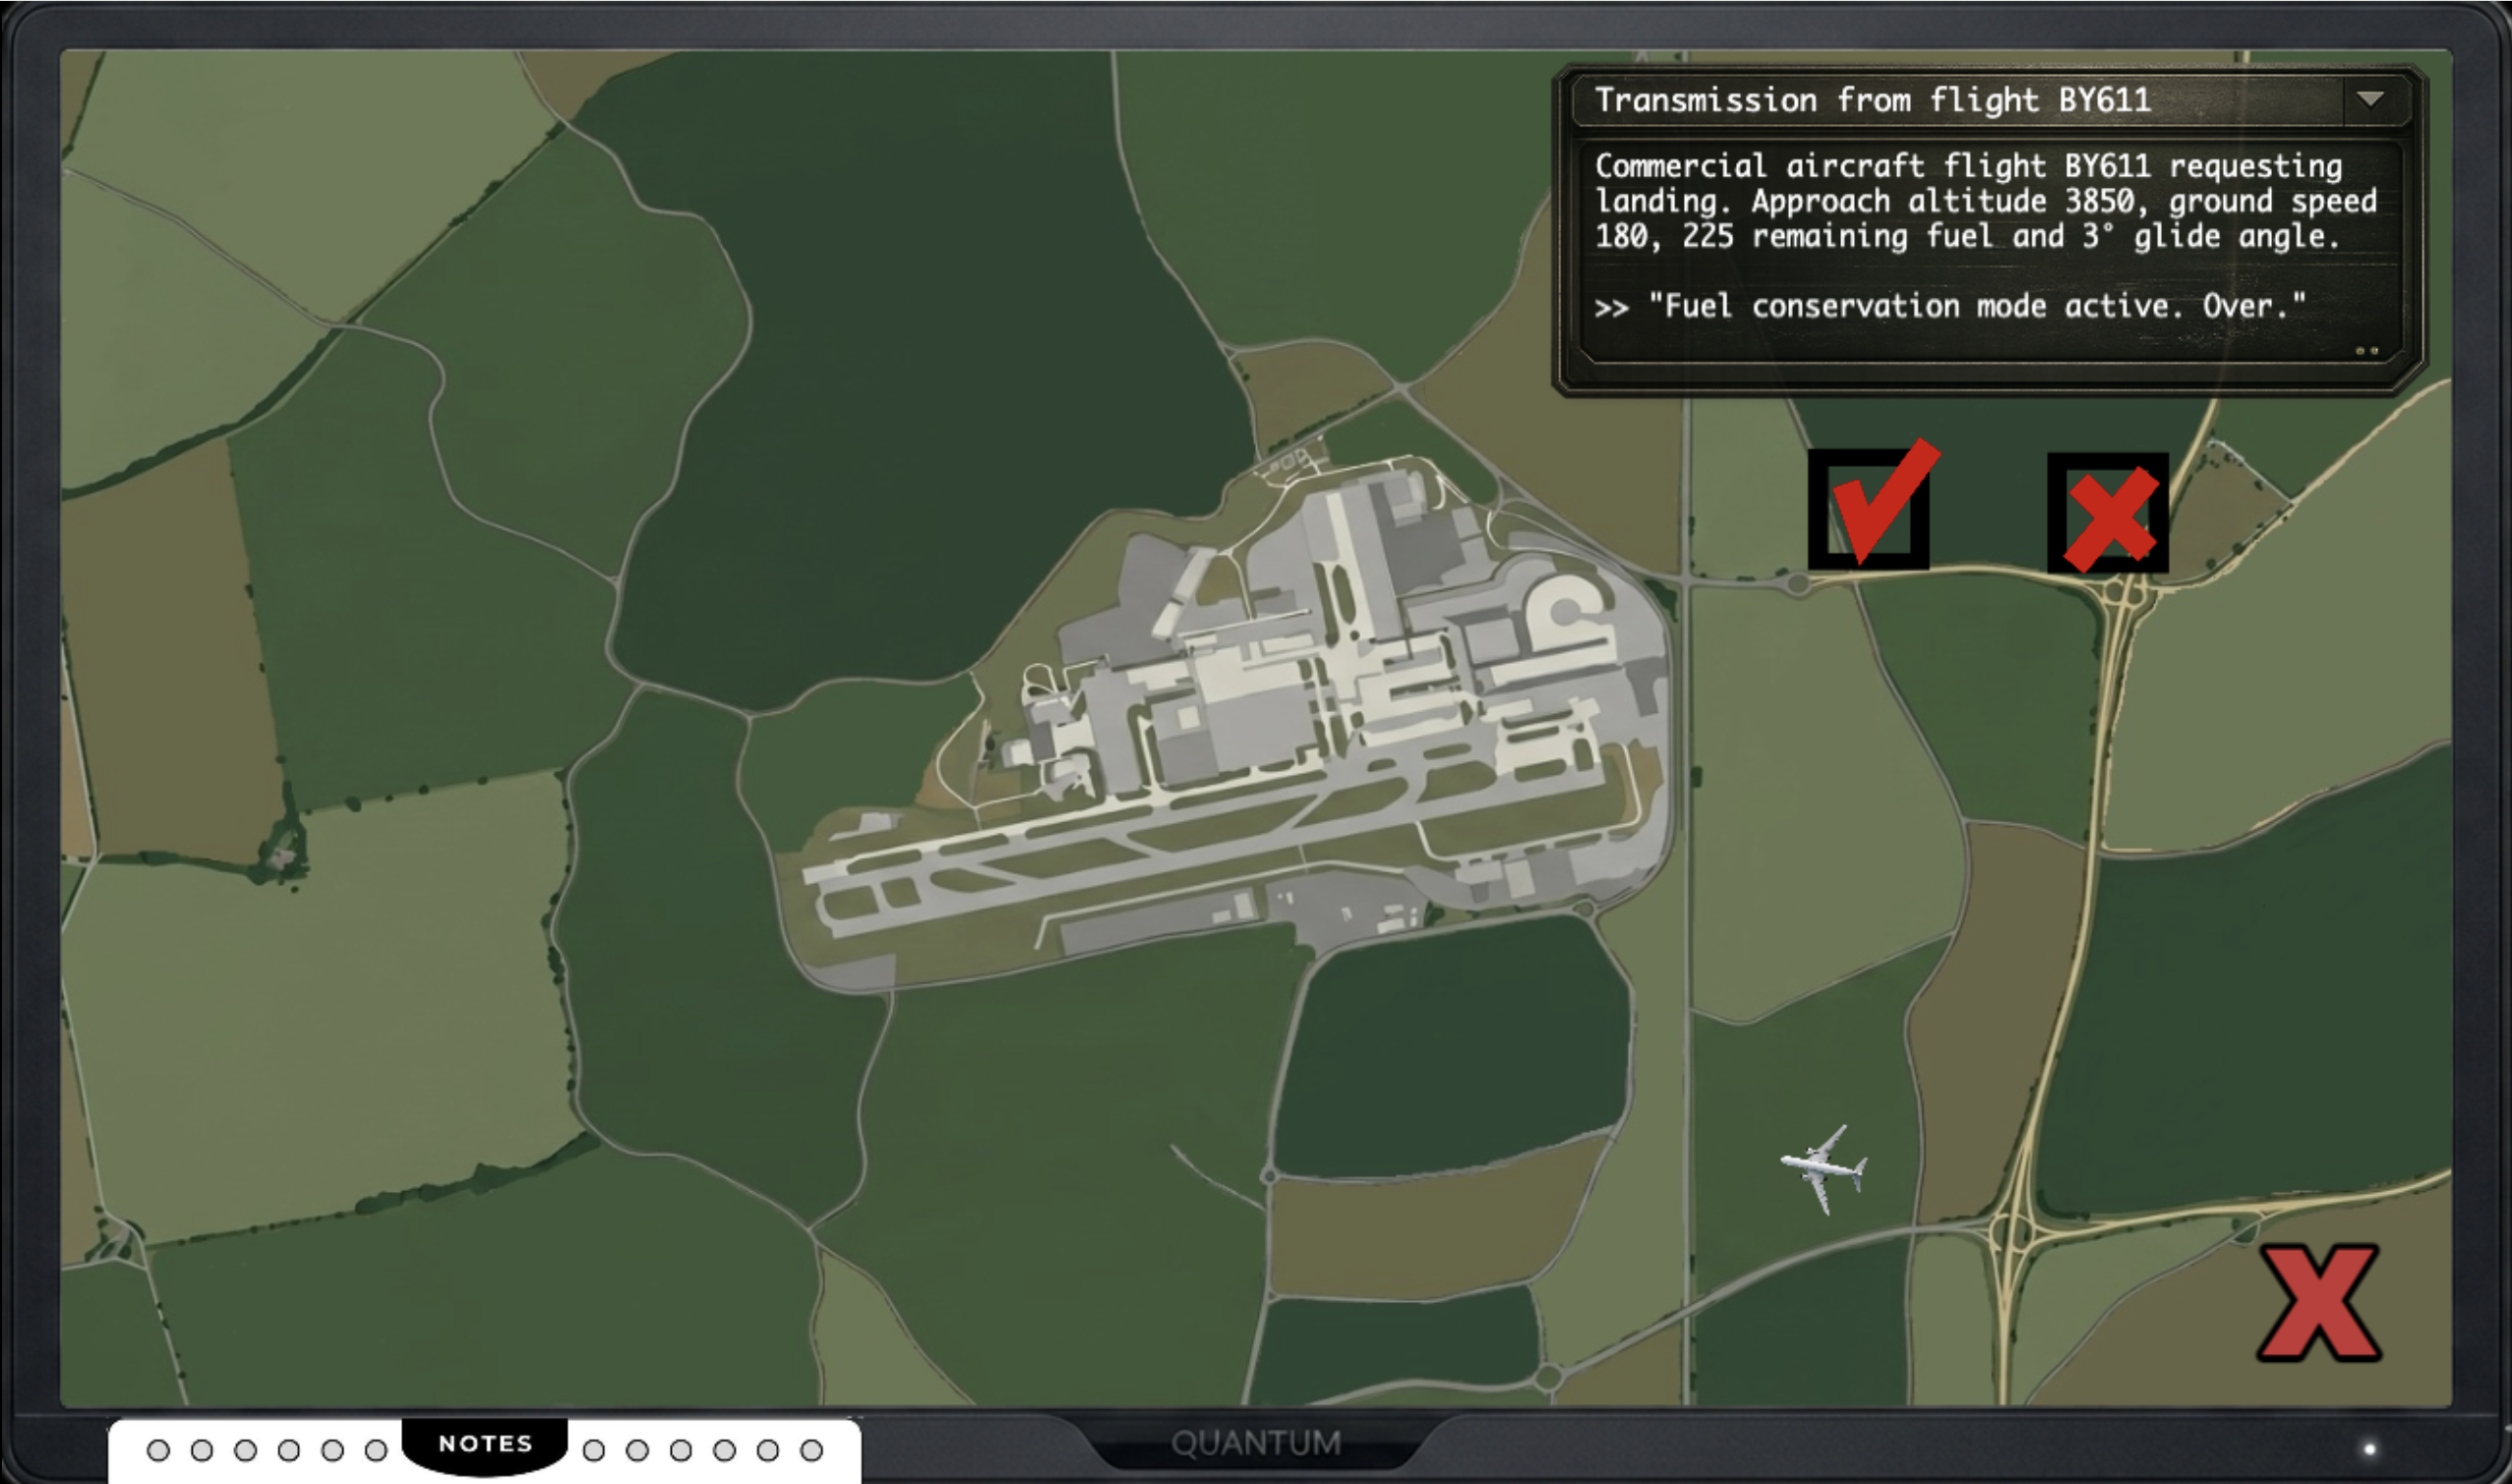Click the QUANTUM label on monitor bezel
Image resolution: width=2512 pixels, height=1484 pixels.
1255,1443
